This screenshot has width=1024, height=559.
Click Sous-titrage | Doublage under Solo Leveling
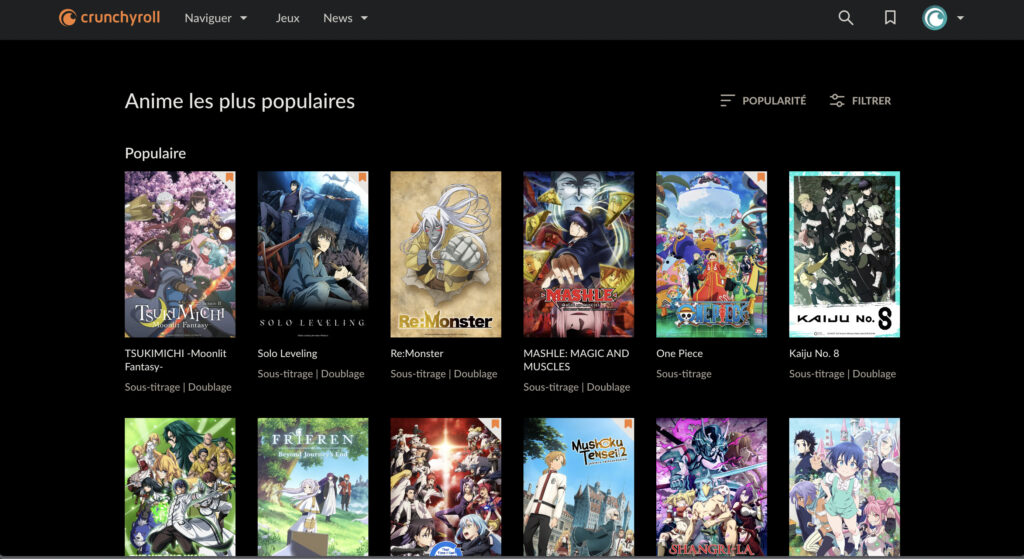click(x=311, y=374)
